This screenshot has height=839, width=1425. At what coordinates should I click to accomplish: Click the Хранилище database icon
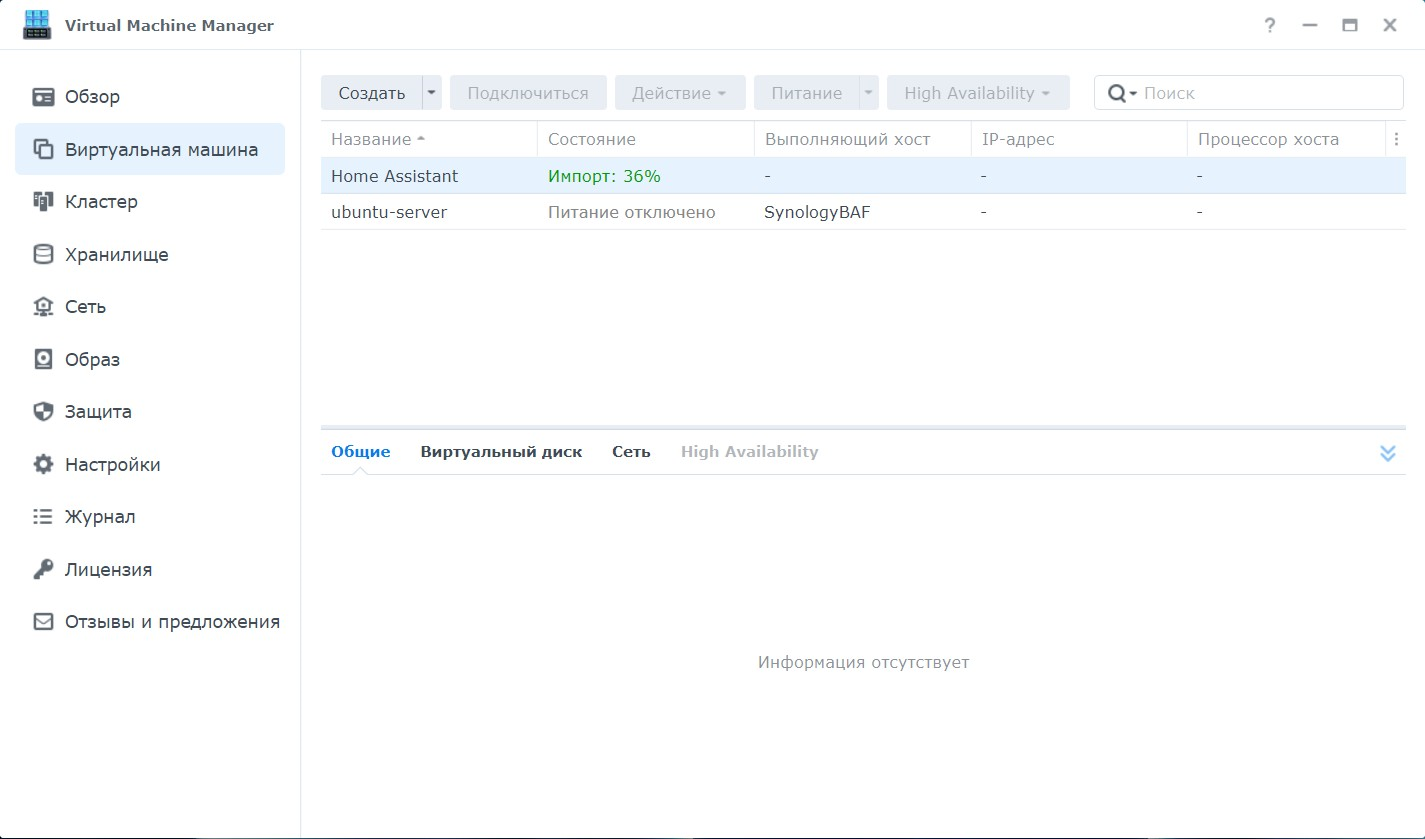point(43,254)
